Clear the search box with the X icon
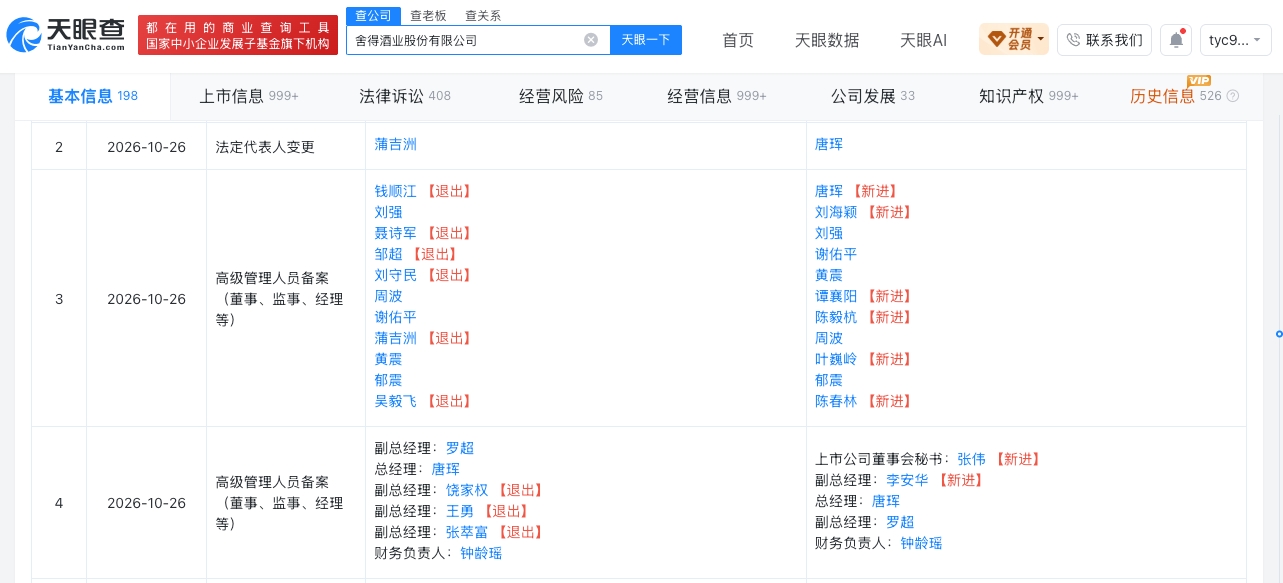This screenshot has height=583, width=1283. [591, 40]
